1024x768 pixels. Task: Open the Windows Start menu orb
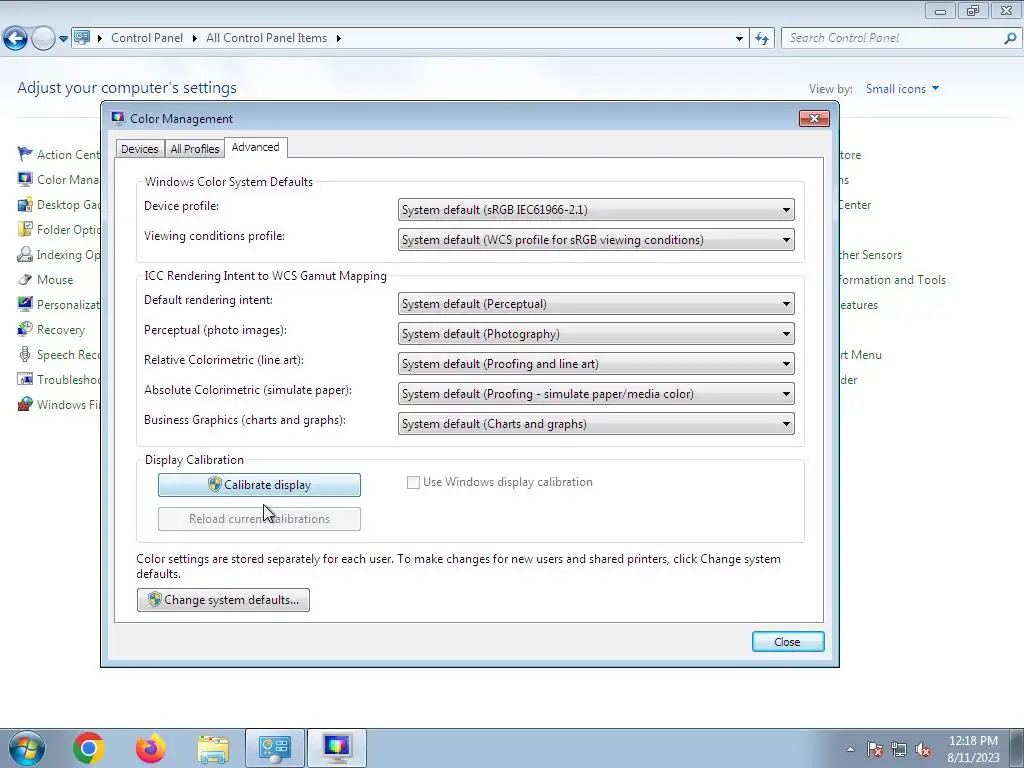pyautogui.click(x=27, y=748)
